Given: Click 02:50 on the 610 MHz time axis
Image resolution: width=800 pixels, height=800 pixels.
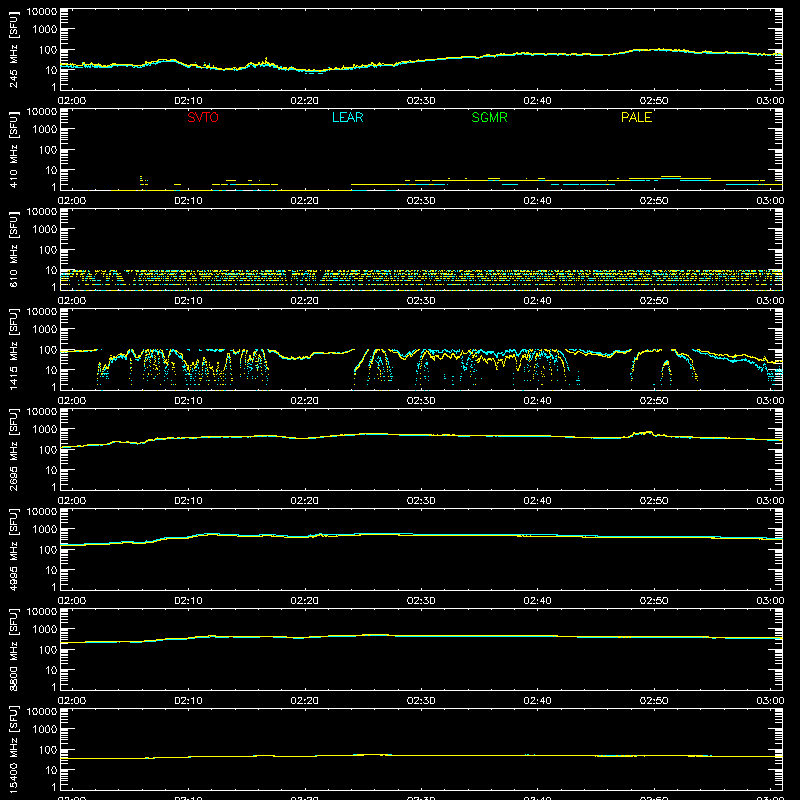Looking at the screenshot, I should pos(654,301).
